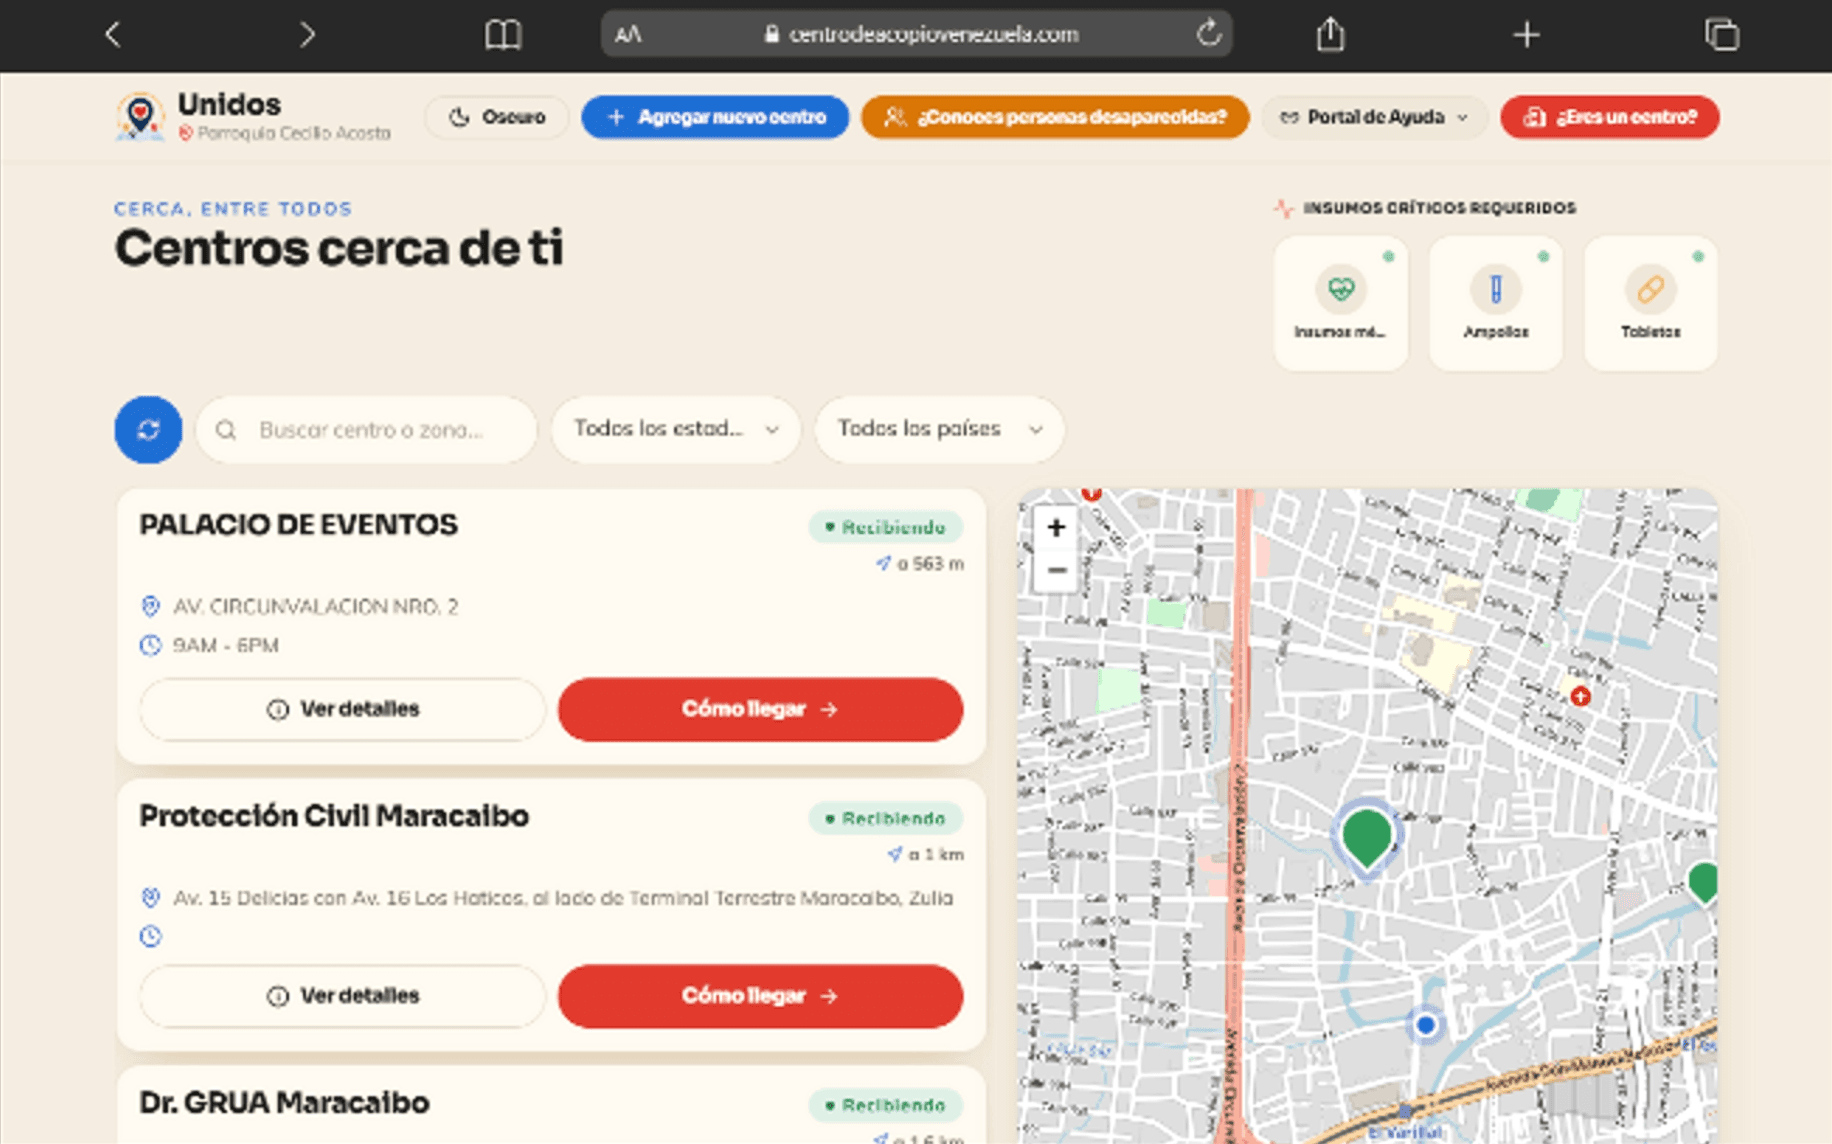Zoom out the map with minus
This screenshot has height=1144, width=1832.
1056,570
